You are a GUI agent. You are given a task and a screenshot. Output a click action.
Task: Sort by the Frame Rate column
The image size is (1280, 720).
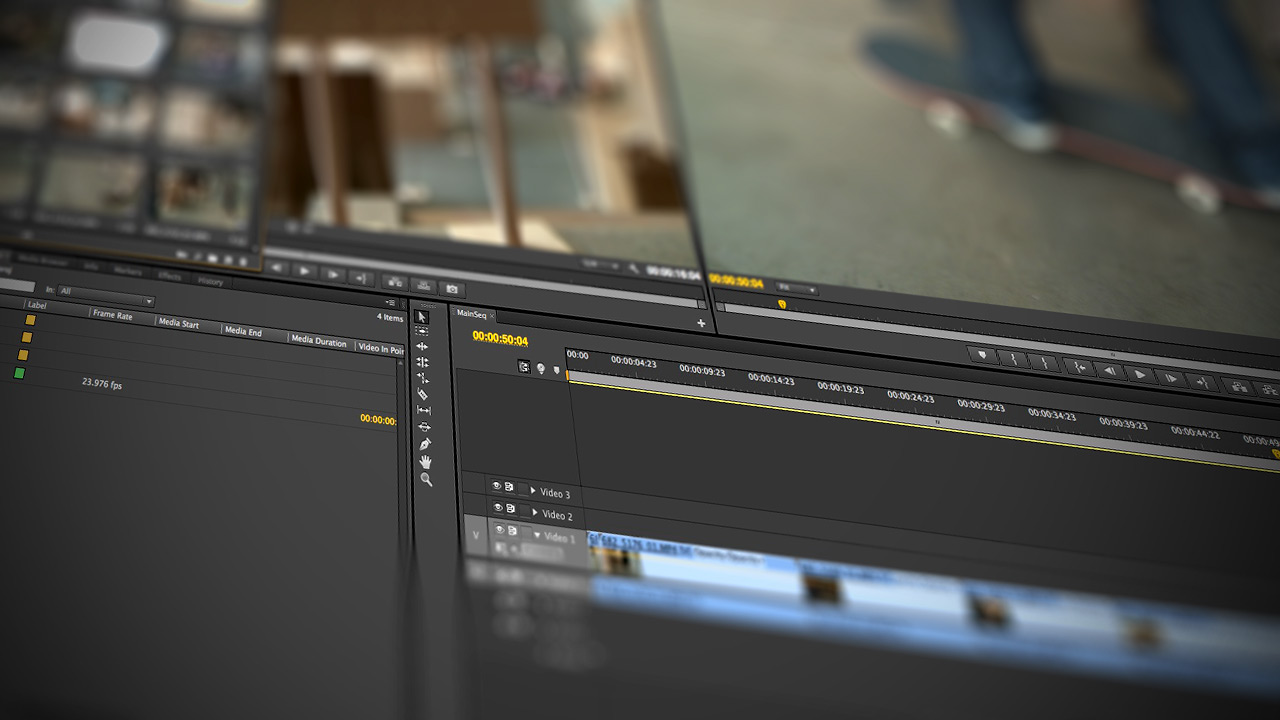(x=113, y=314)
